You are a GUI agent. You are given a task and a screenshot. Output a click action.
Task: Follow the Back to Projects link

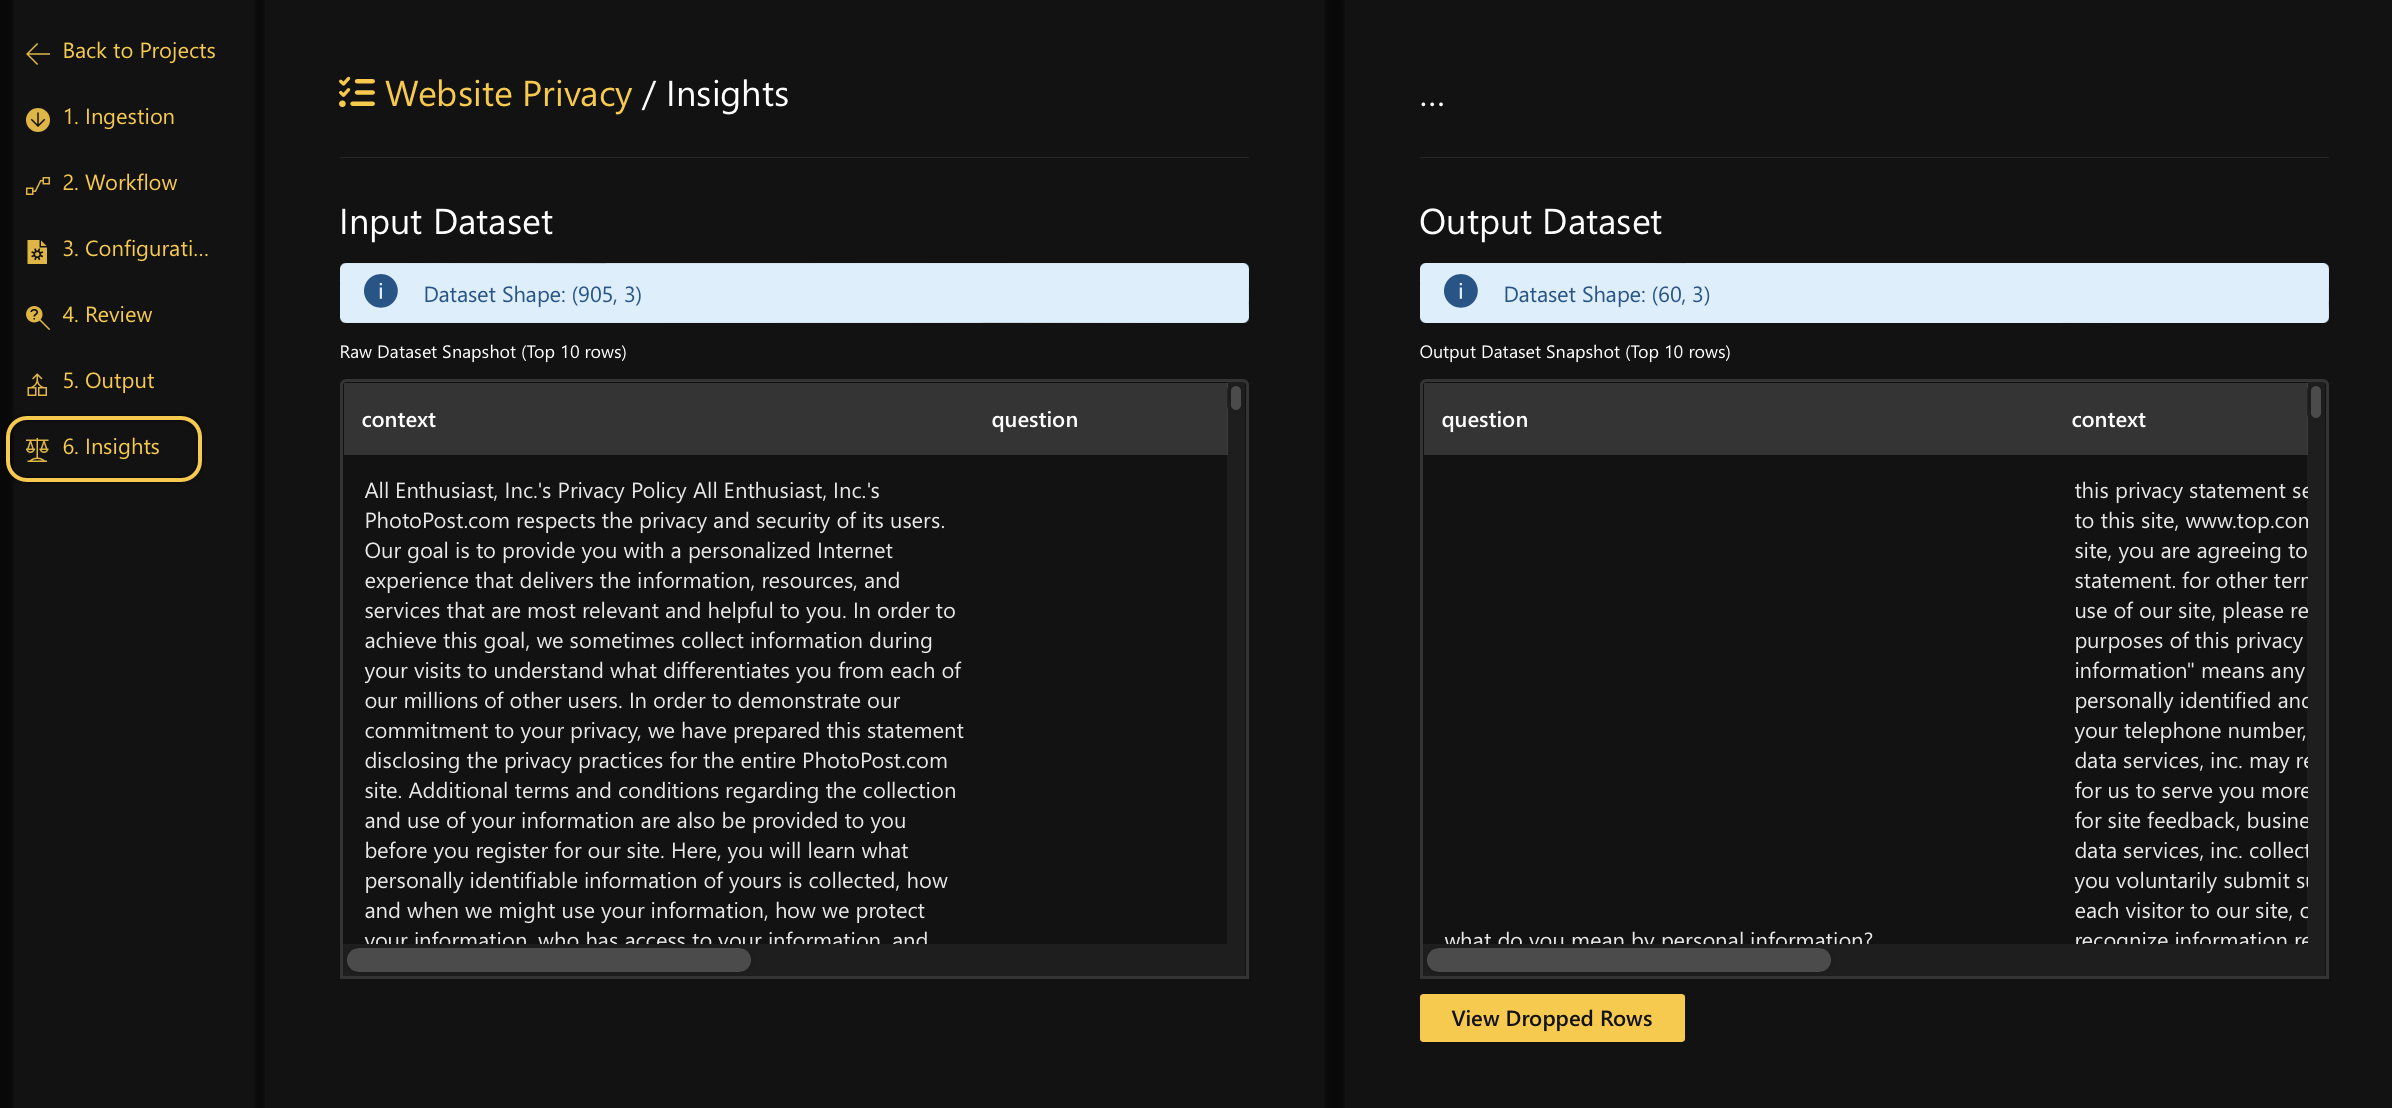click(139, 51)
